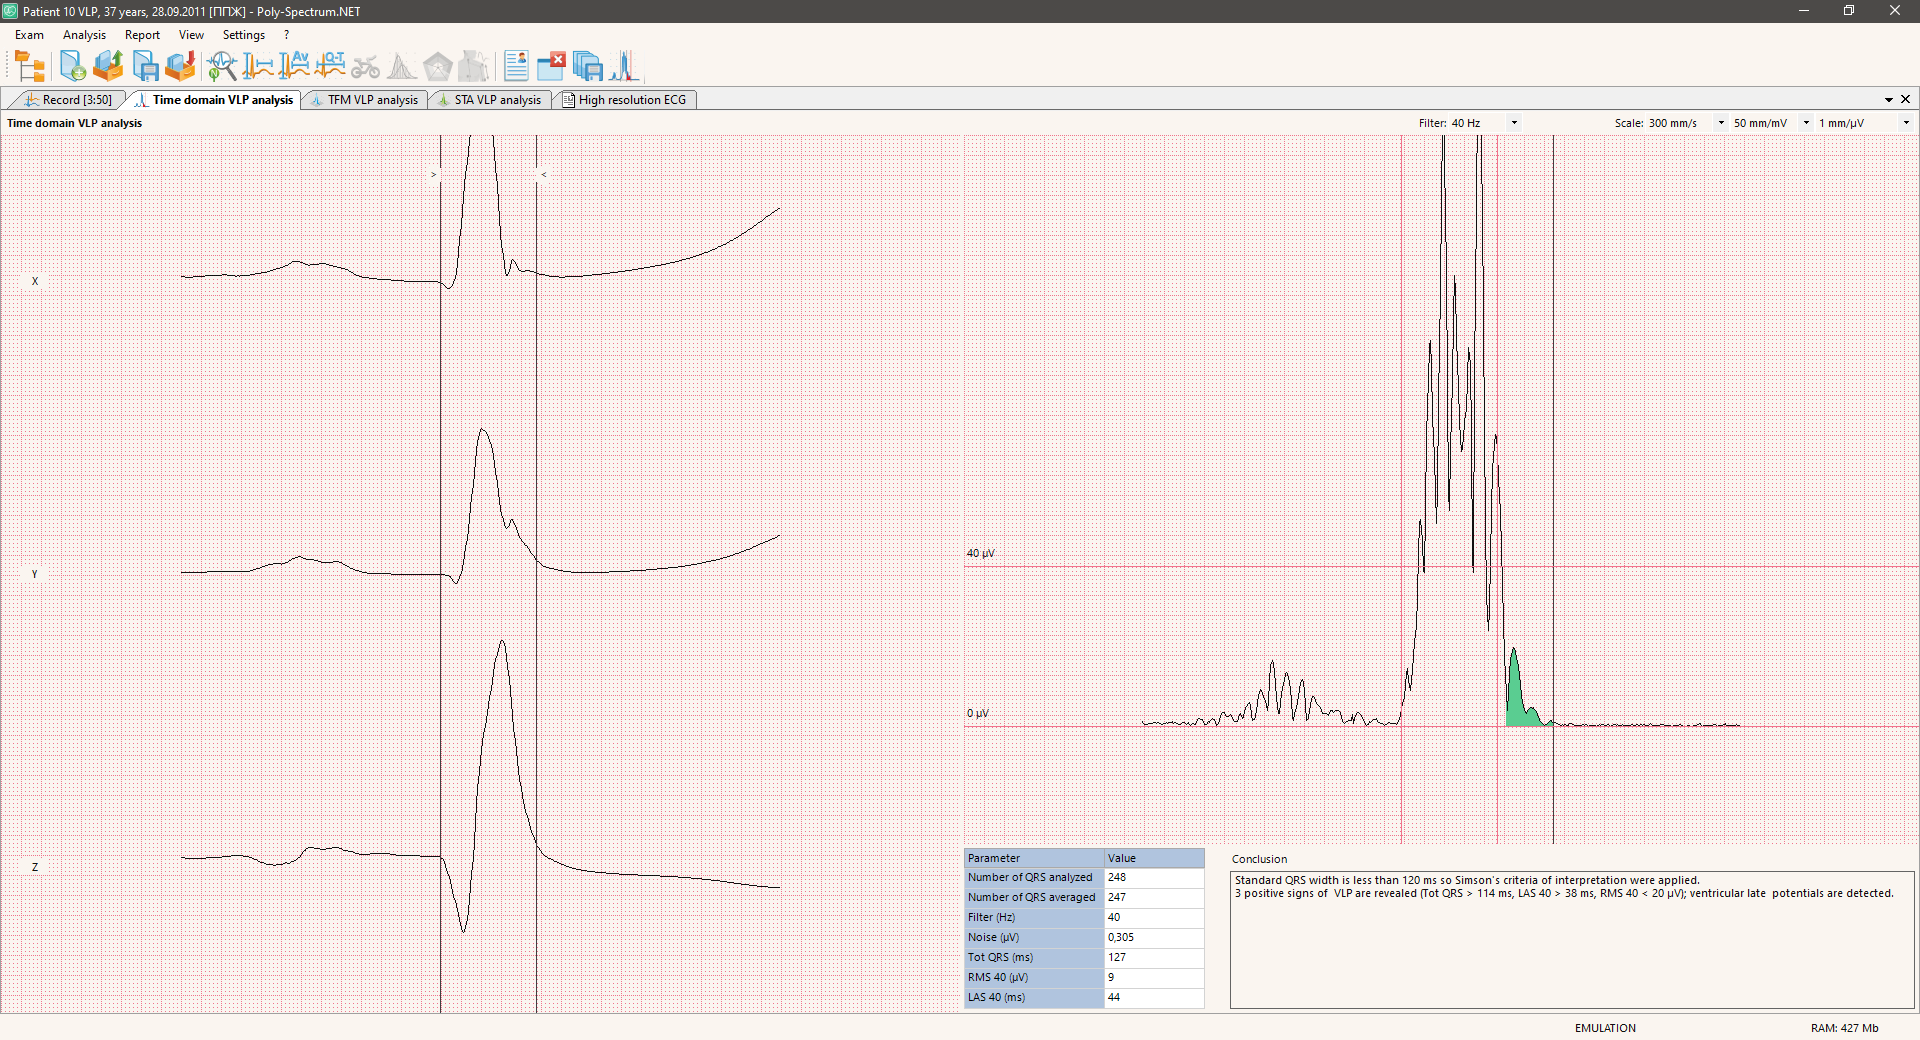Click the averaged ECG (Av) analysis icon
1920x1040 pixels.
[x=293, y=67]
